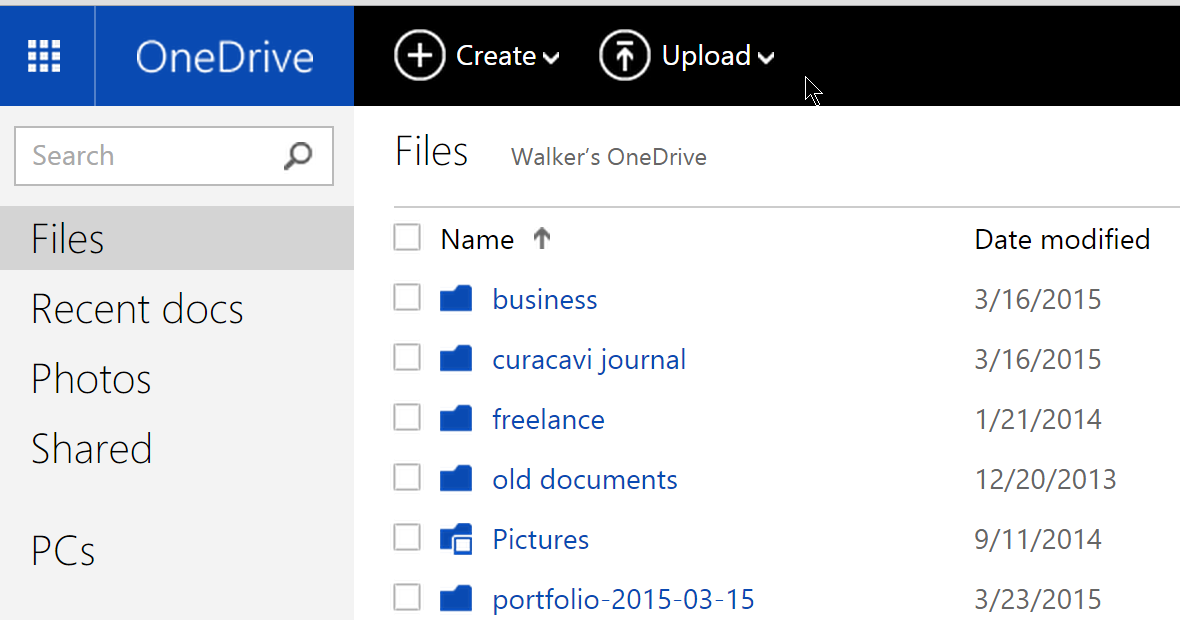Screen dimensions: 1180x620
Task: Open the portfolio-2015-03-15 folder link
Action: [x=623, y=600]
